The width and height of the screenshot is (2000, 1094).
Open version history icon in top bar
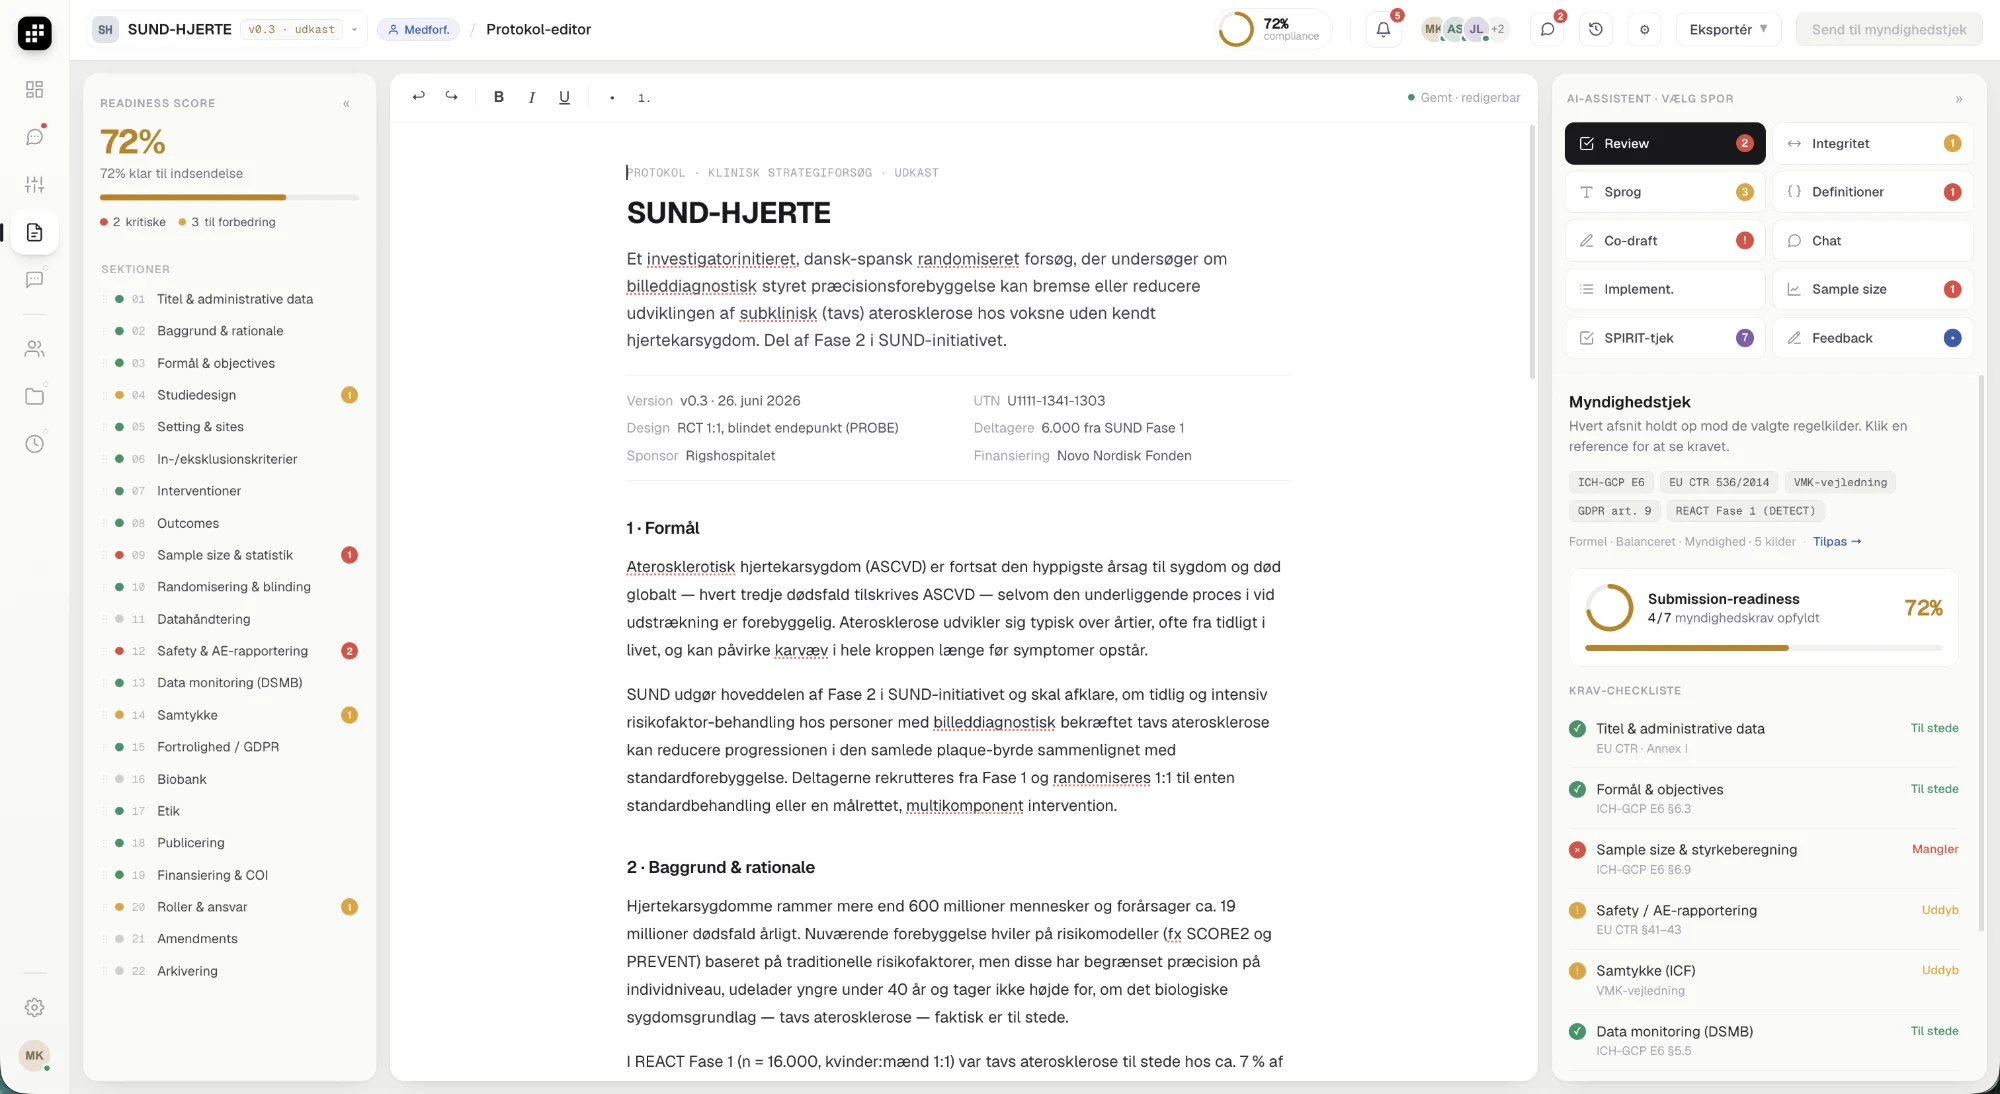point(1596,29)
